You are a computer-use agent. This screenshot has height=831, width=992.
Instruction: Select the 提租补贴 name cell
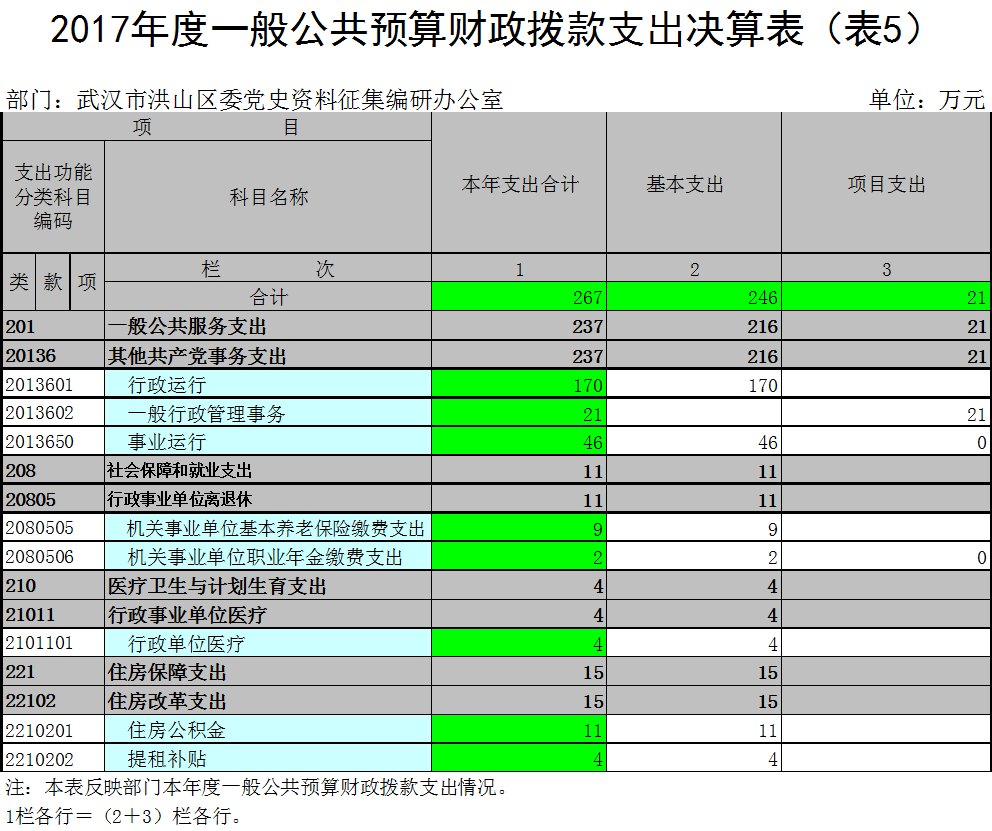268,759
